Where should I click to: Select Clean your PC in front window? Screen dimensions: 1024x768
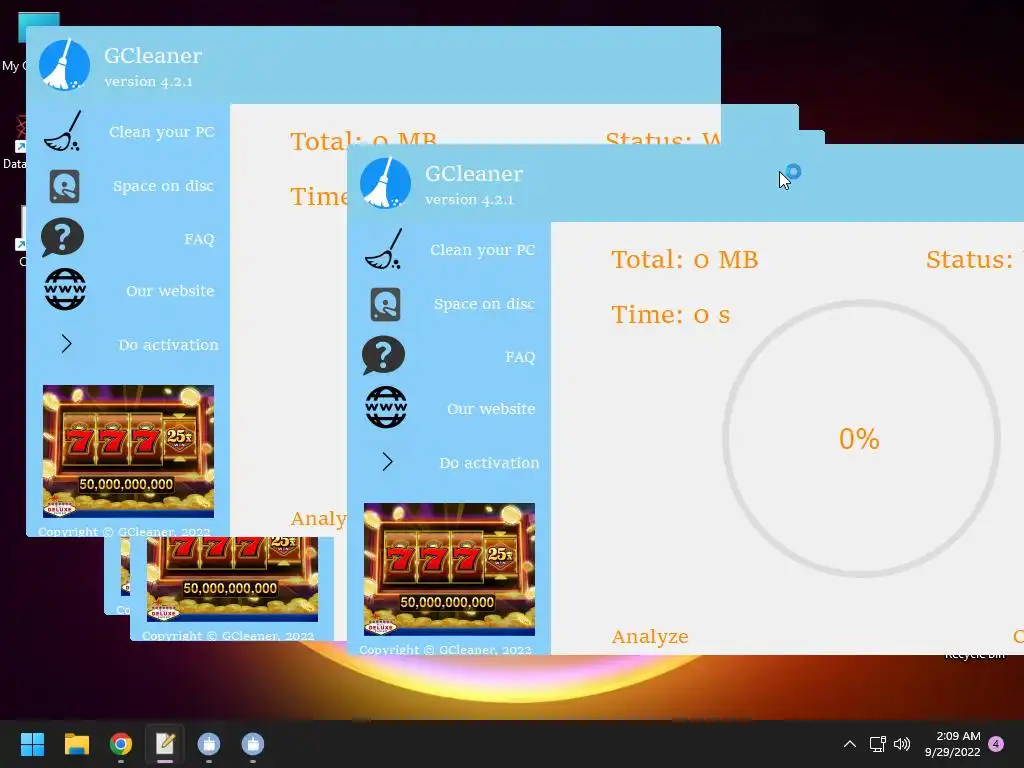click(x=483, y=249)
